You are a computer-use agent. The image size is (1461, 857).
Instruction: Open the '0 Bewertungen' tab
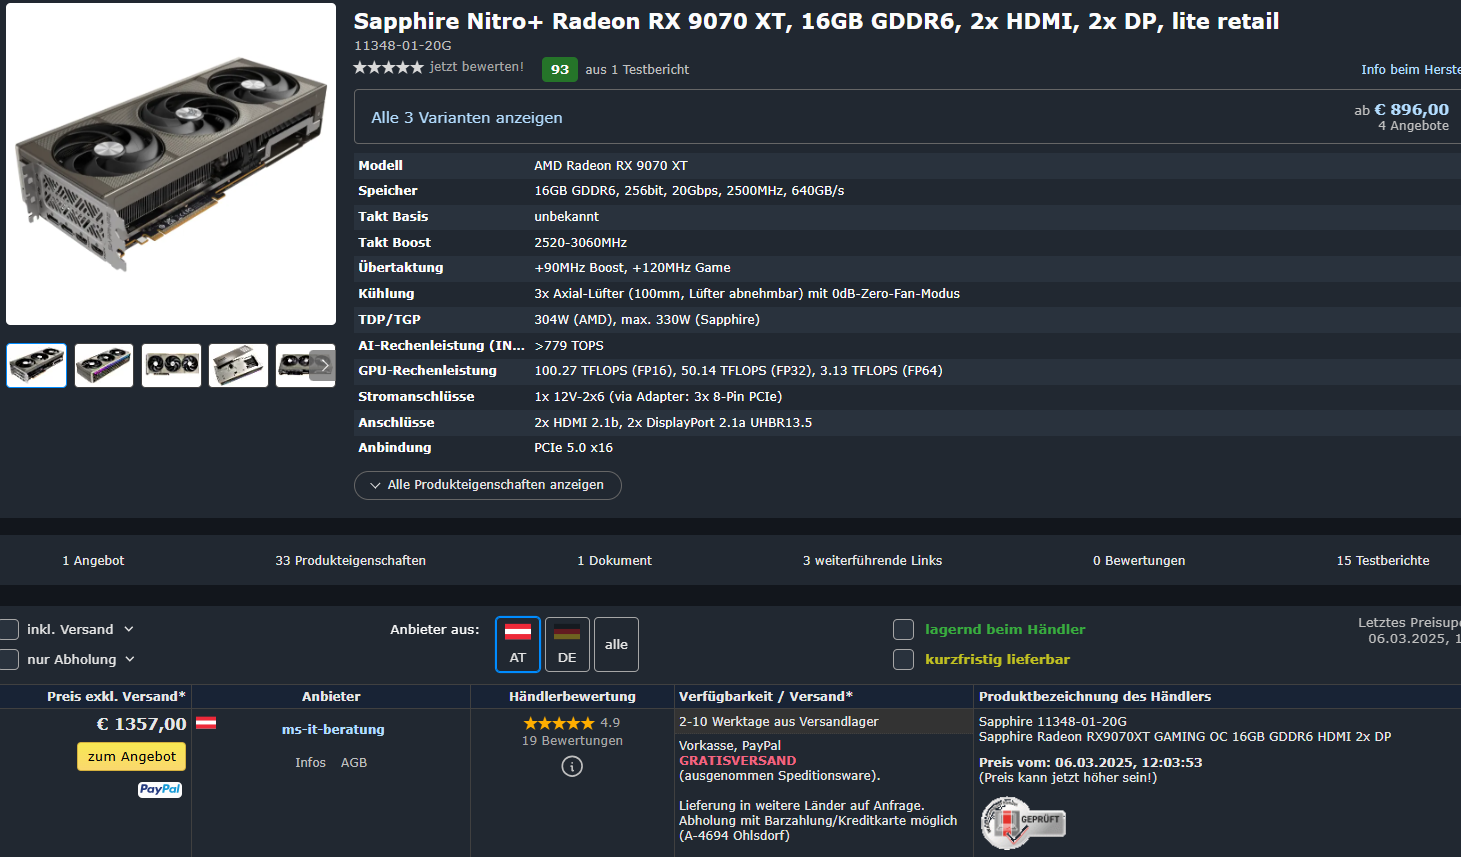pyautogui.click(x=1139, y=561)
